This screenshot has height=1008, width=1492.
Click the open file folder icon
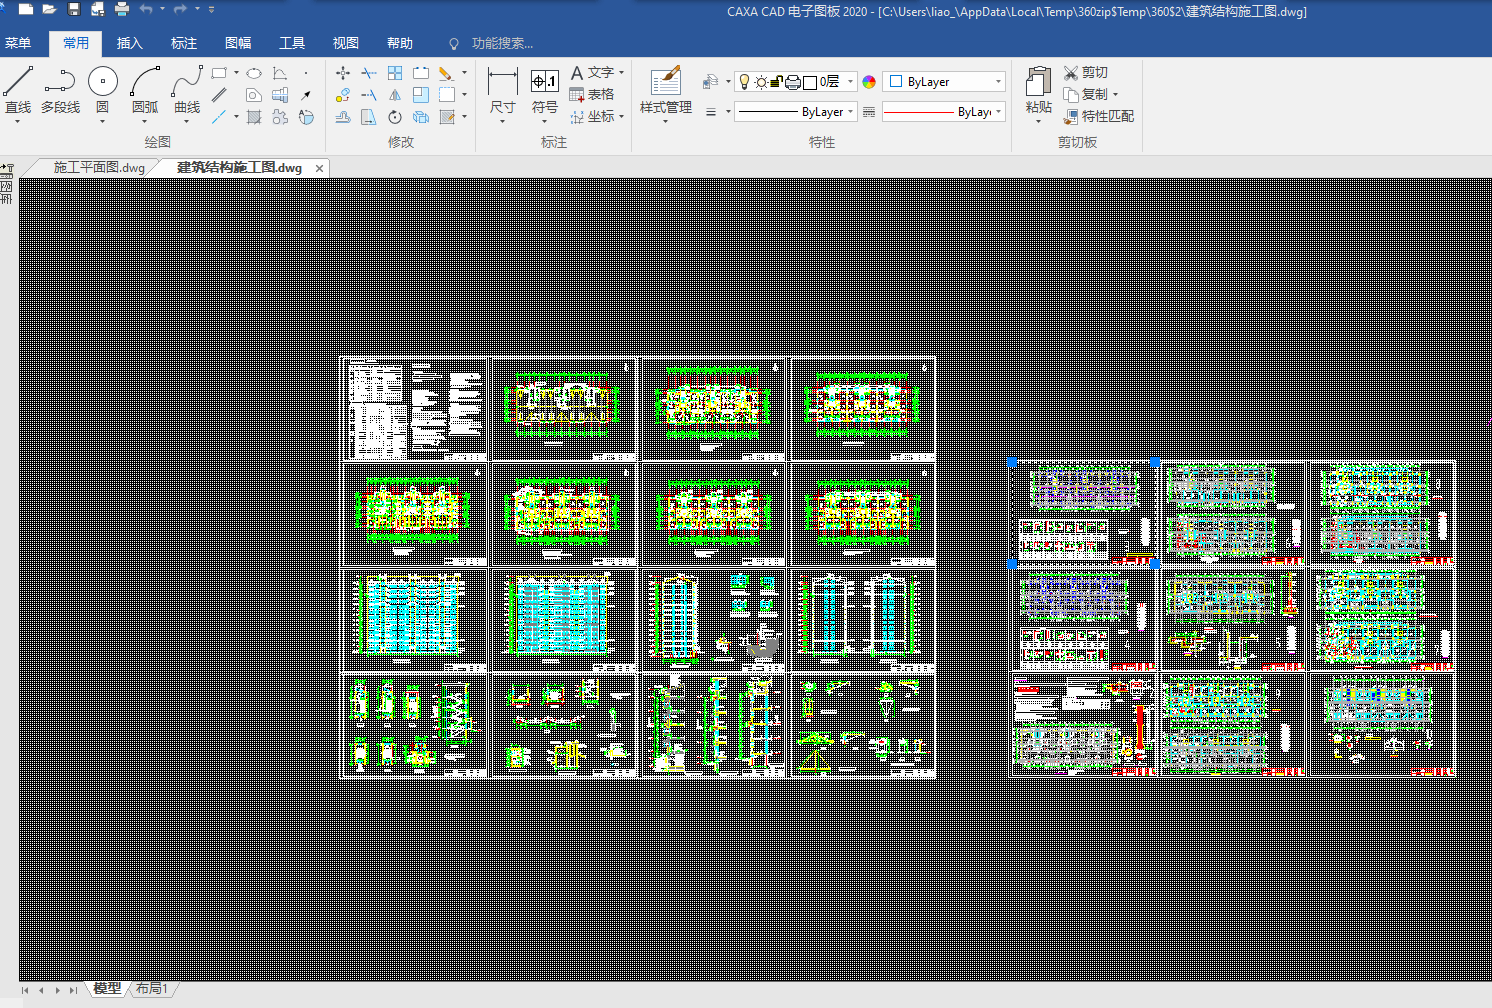(49, 9)
